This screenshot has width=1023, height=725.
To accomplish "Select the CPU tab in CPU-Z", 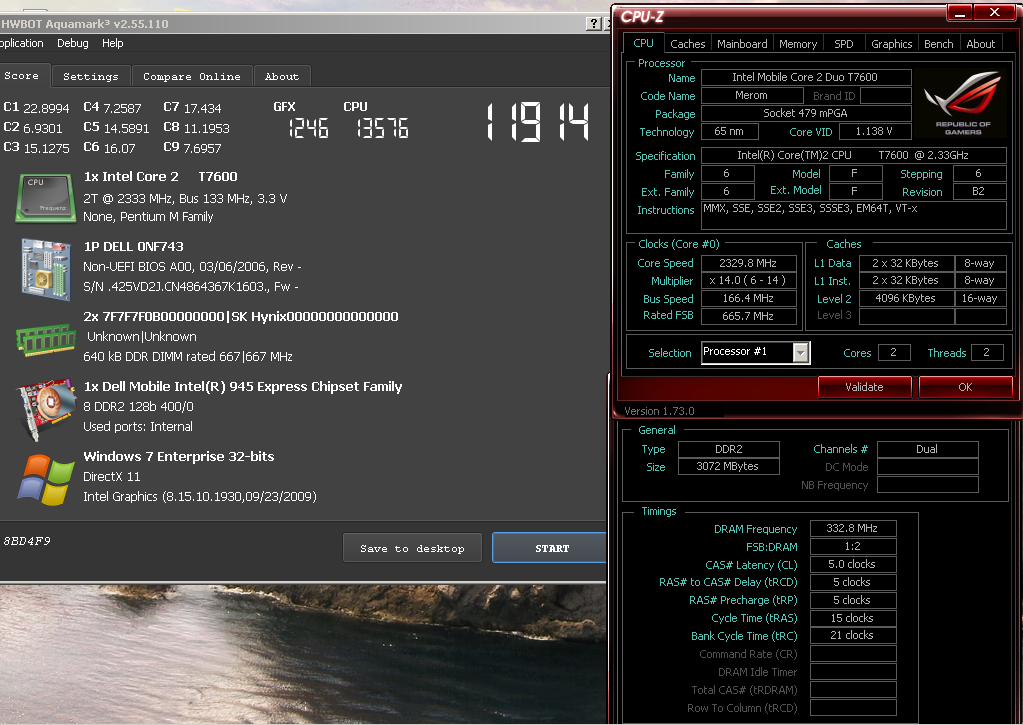I will click(x=643, y=43).
